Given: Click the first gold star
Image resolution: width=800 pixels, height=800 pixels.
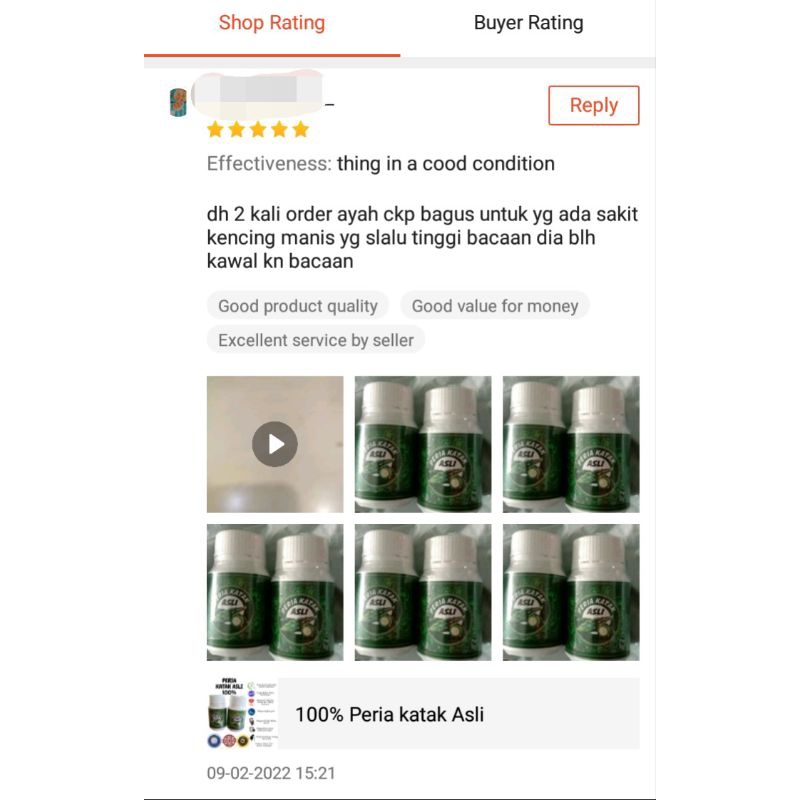Looking at the screenshot, I should tap(215, 130).
